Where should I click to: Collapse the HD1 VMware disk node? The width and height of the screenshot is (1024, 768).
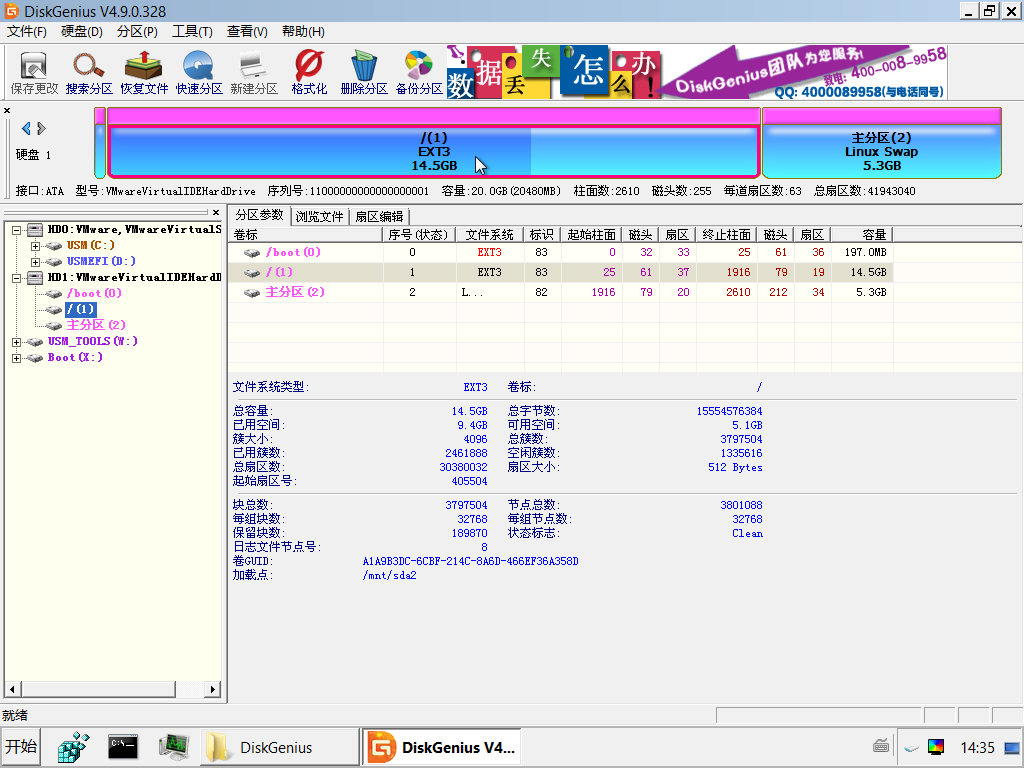pos(16,278)
